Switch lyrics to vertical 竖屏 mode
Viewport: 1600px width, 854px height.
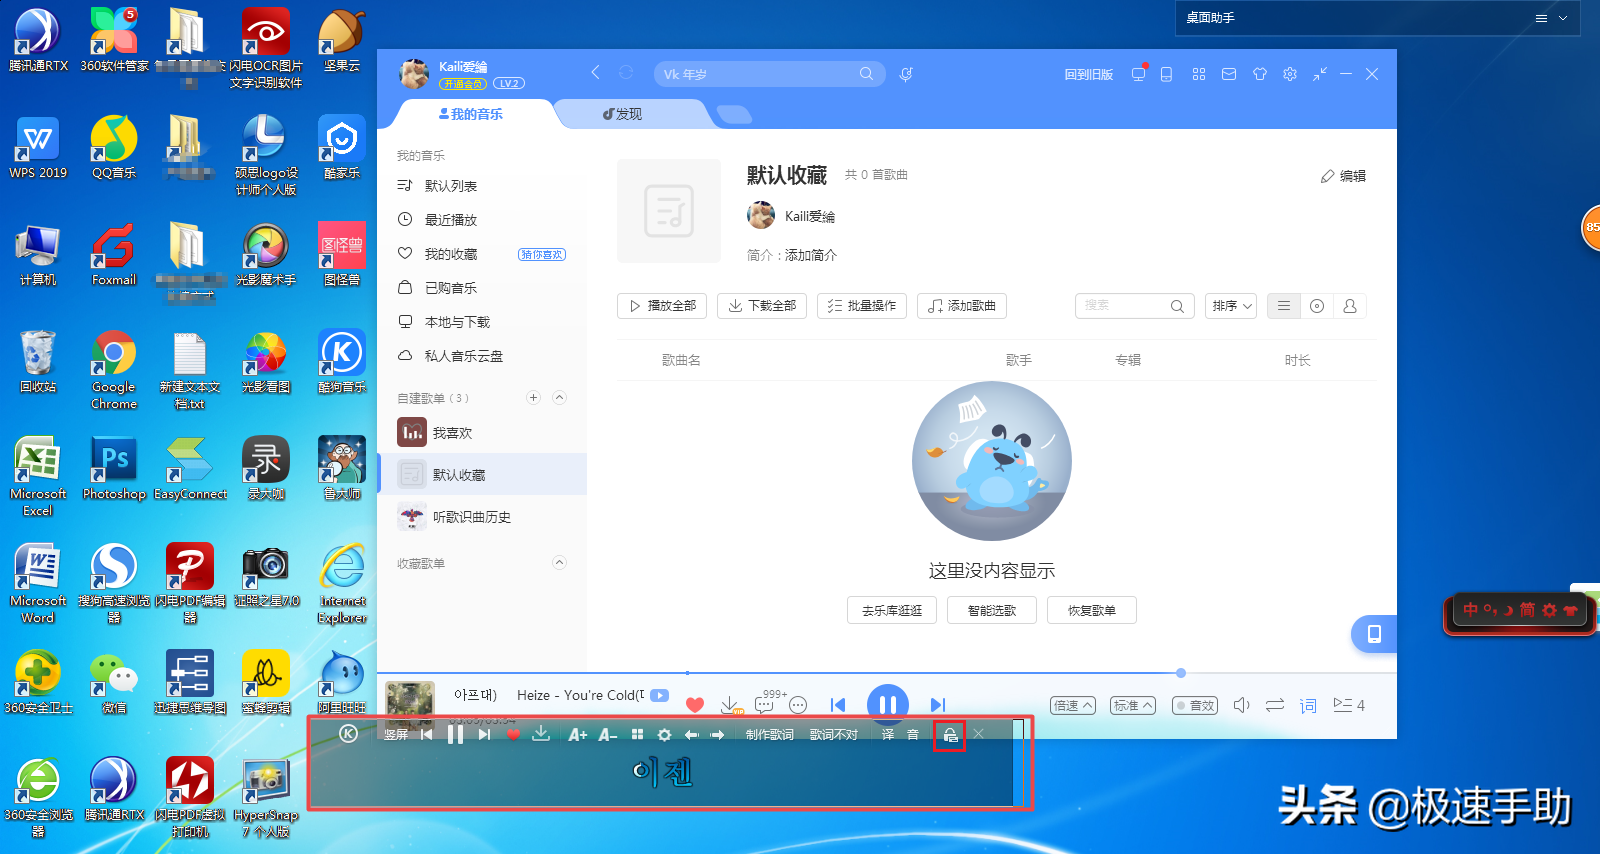tap(396, 734)
